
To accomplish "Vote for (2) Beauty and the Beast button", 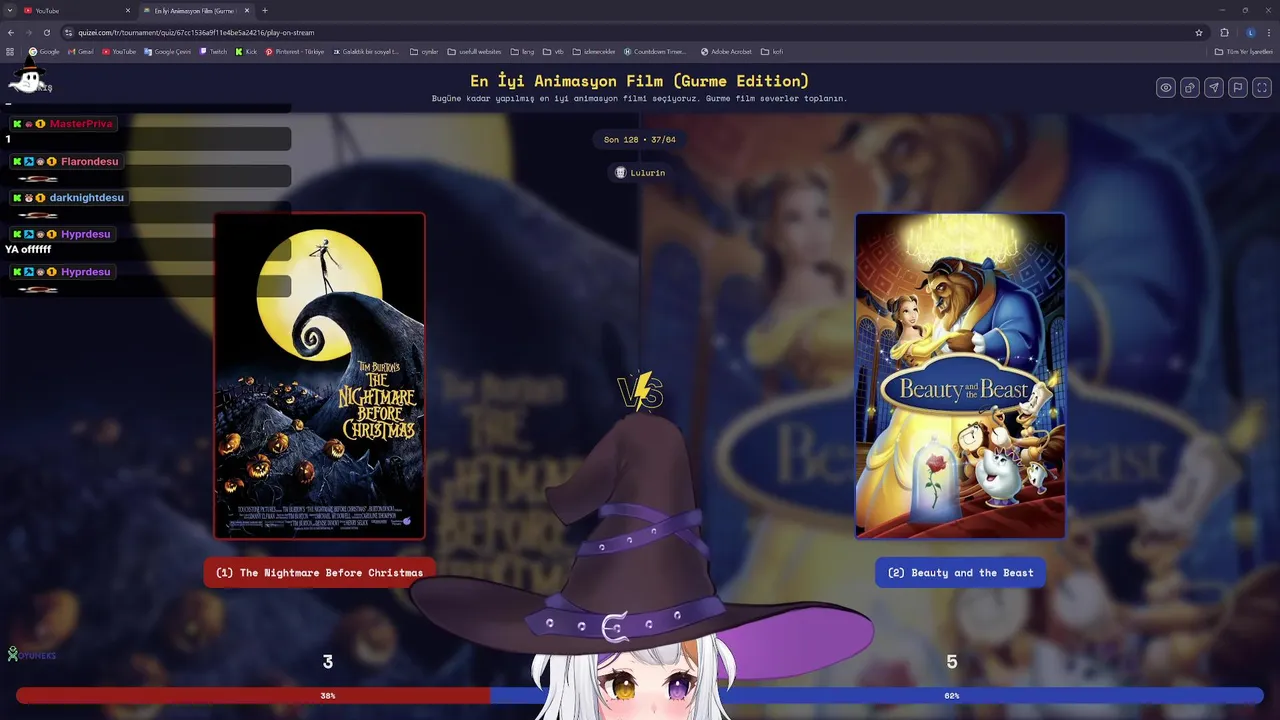I will [960, 572].
